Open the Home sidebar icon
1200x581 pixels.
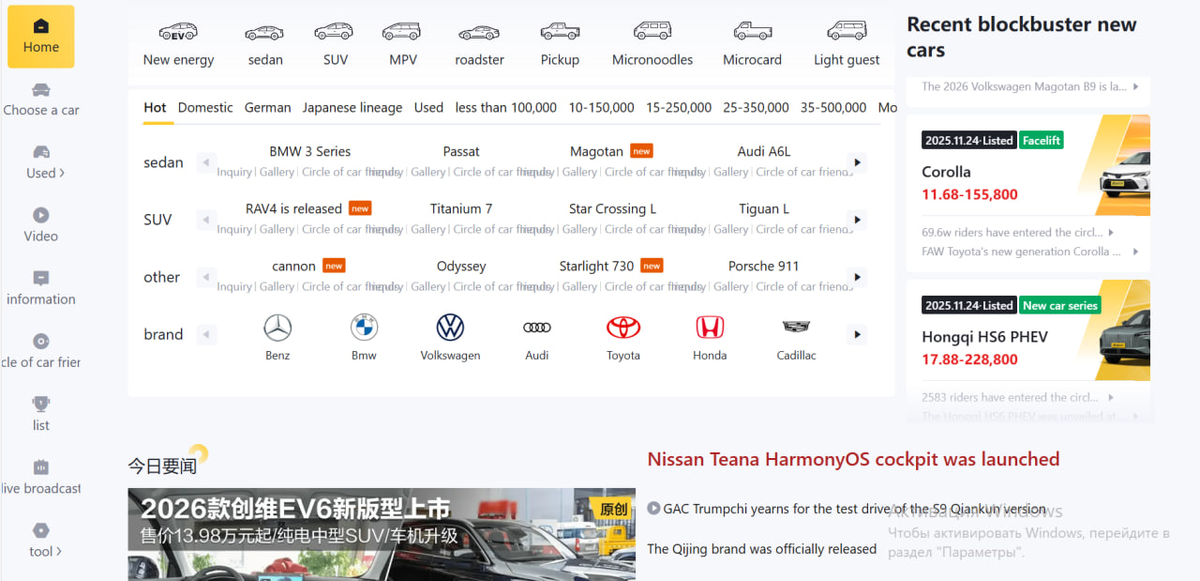click(x=41, y=36)
